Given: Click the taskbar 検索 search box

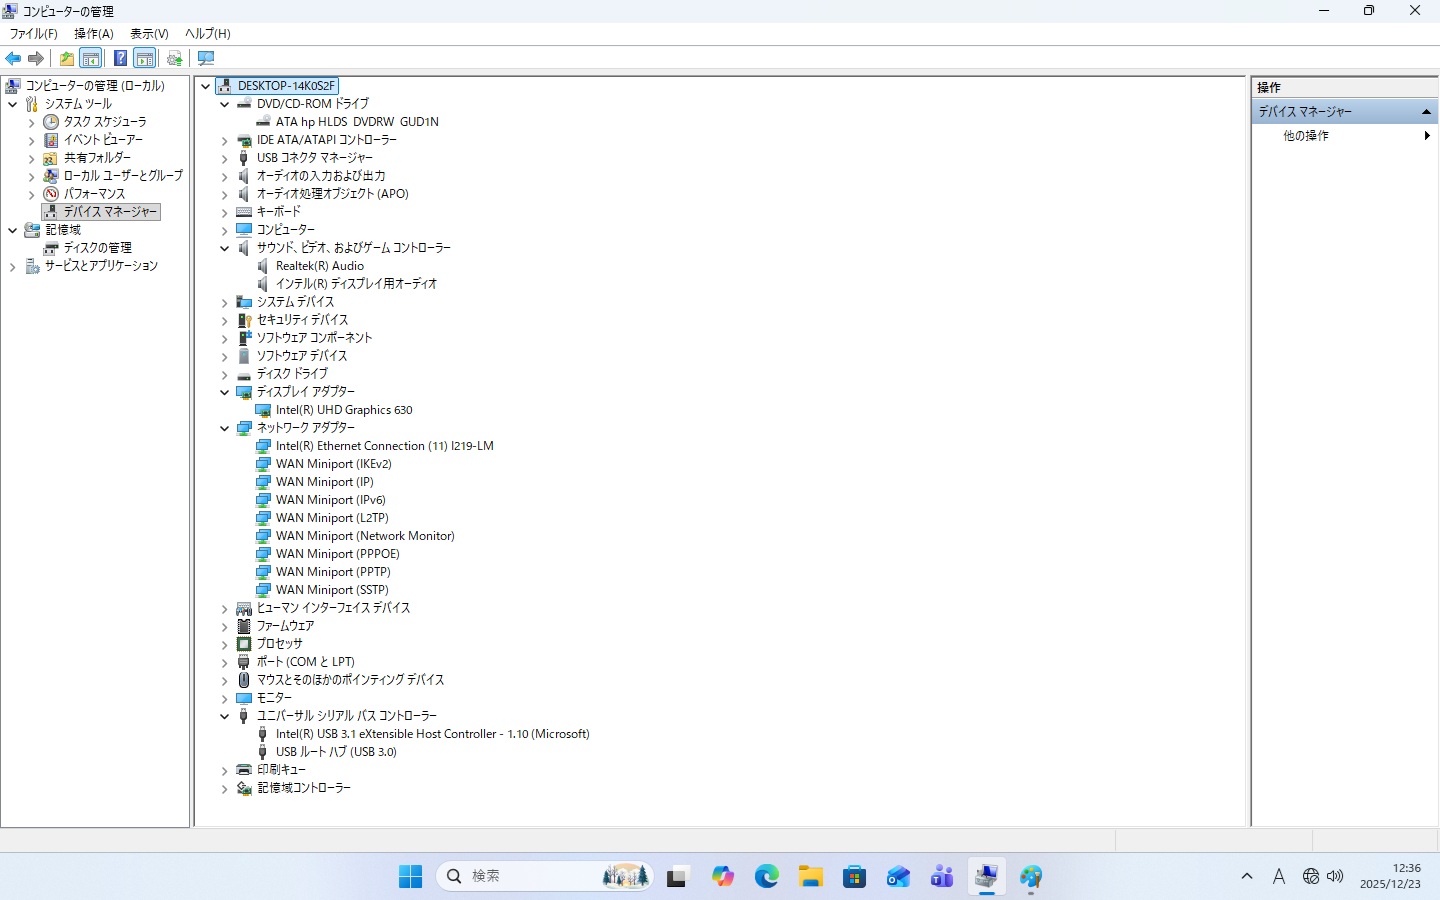Looking at the screenshot, I should click(530, 876).
